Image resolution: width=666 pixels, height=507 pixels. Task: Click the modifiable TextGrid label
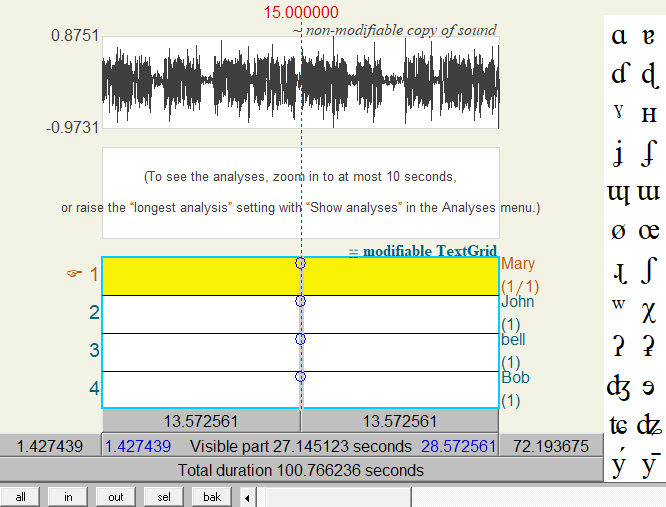(423, 251)
